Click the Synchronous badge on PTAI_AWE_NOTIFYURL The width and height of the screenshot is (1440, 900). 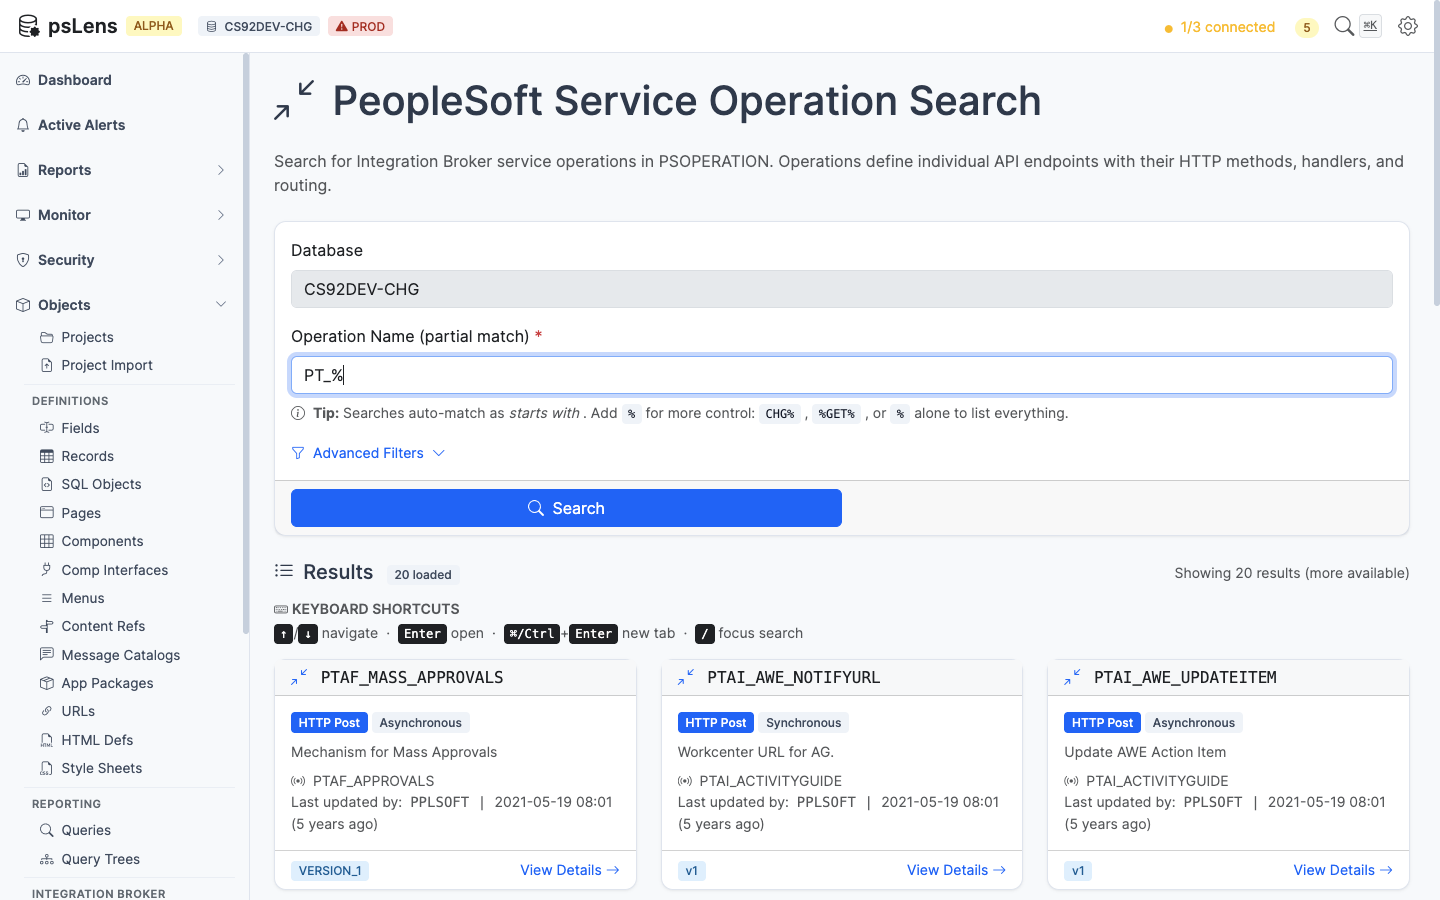804,723
